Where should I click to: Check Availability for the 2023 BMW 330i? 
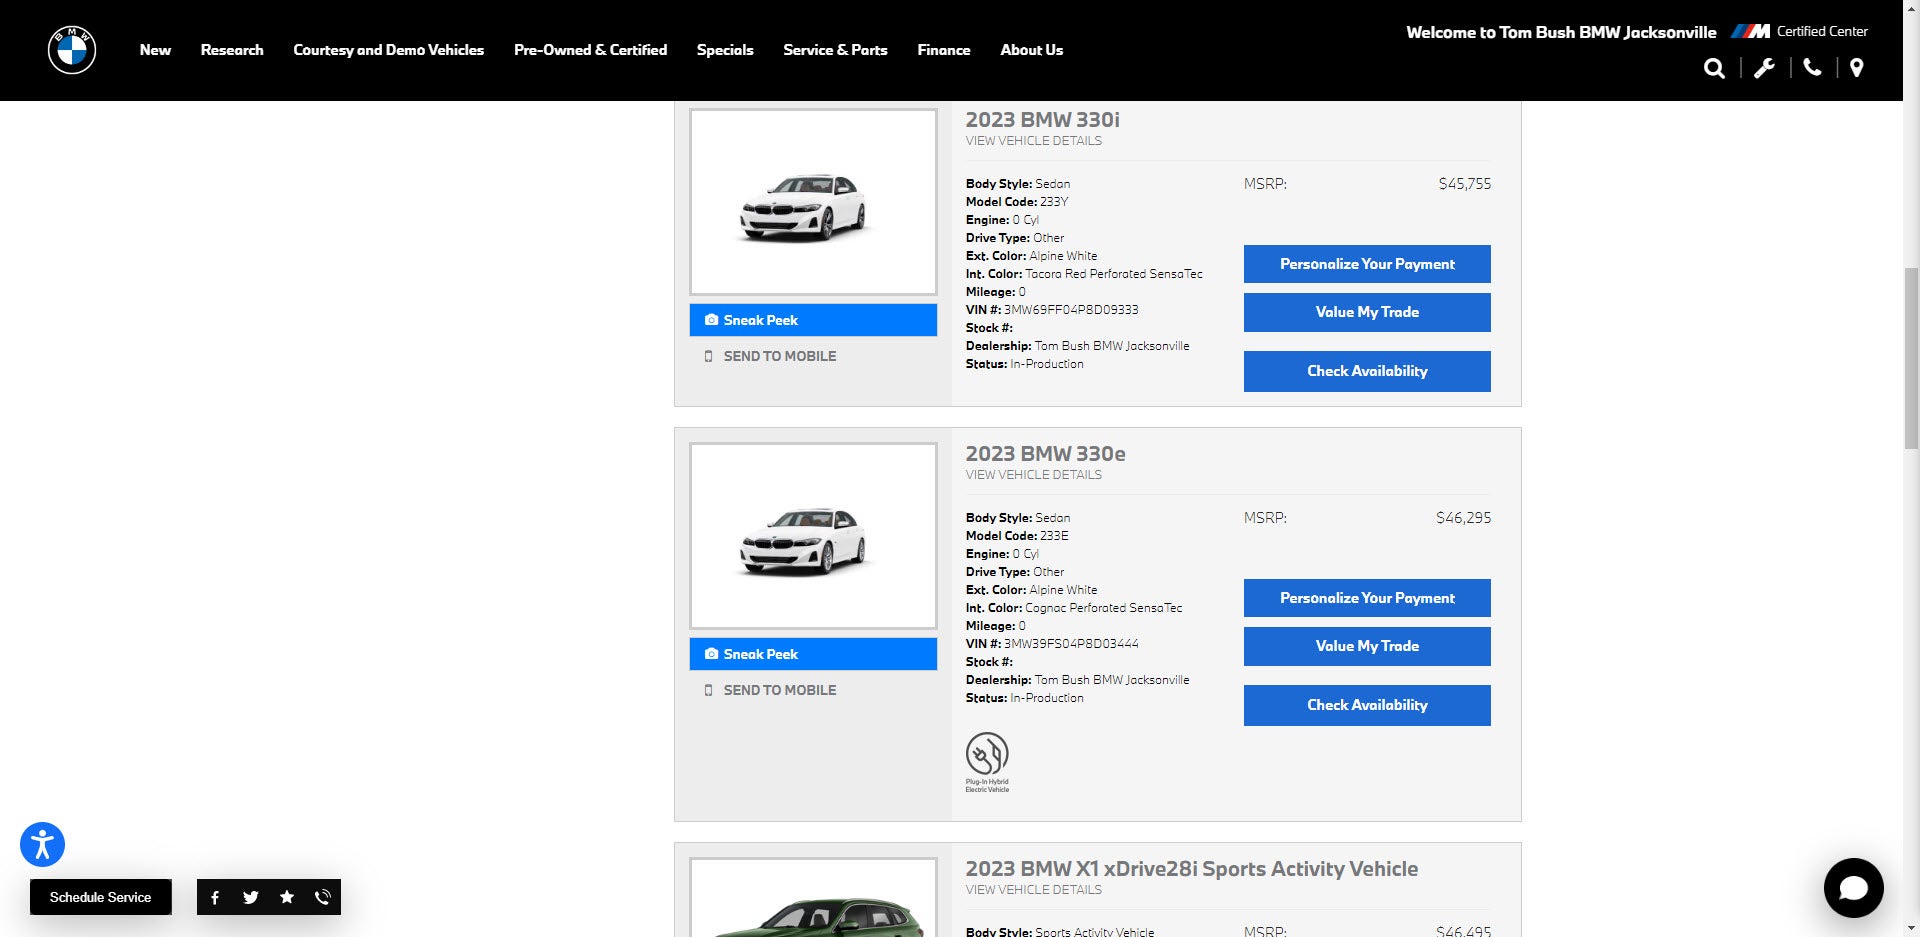[1367, 371]
